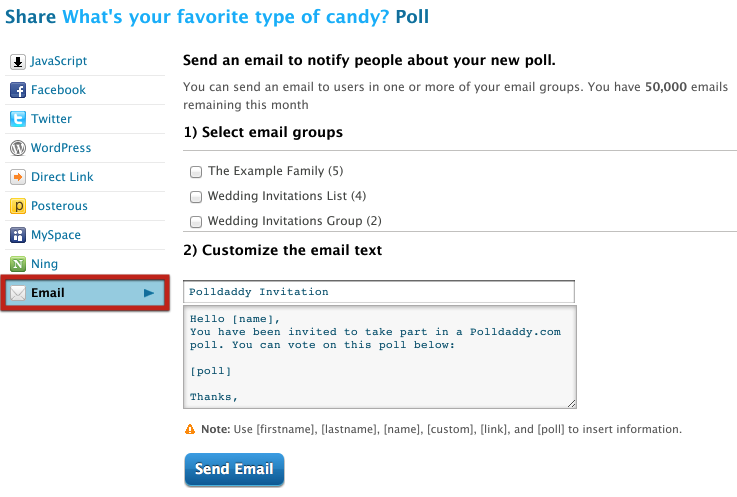Click the WordPress logo icon
The height and width of the screenshot is (497, 737).
click(18, 148)
